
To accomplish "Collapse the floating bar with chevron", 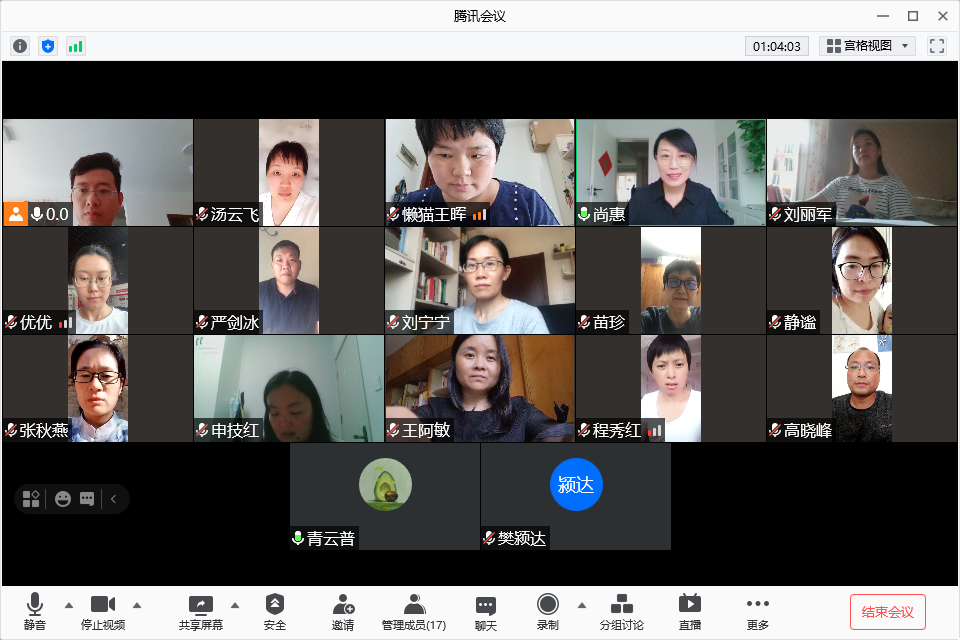I will [113, 499].
